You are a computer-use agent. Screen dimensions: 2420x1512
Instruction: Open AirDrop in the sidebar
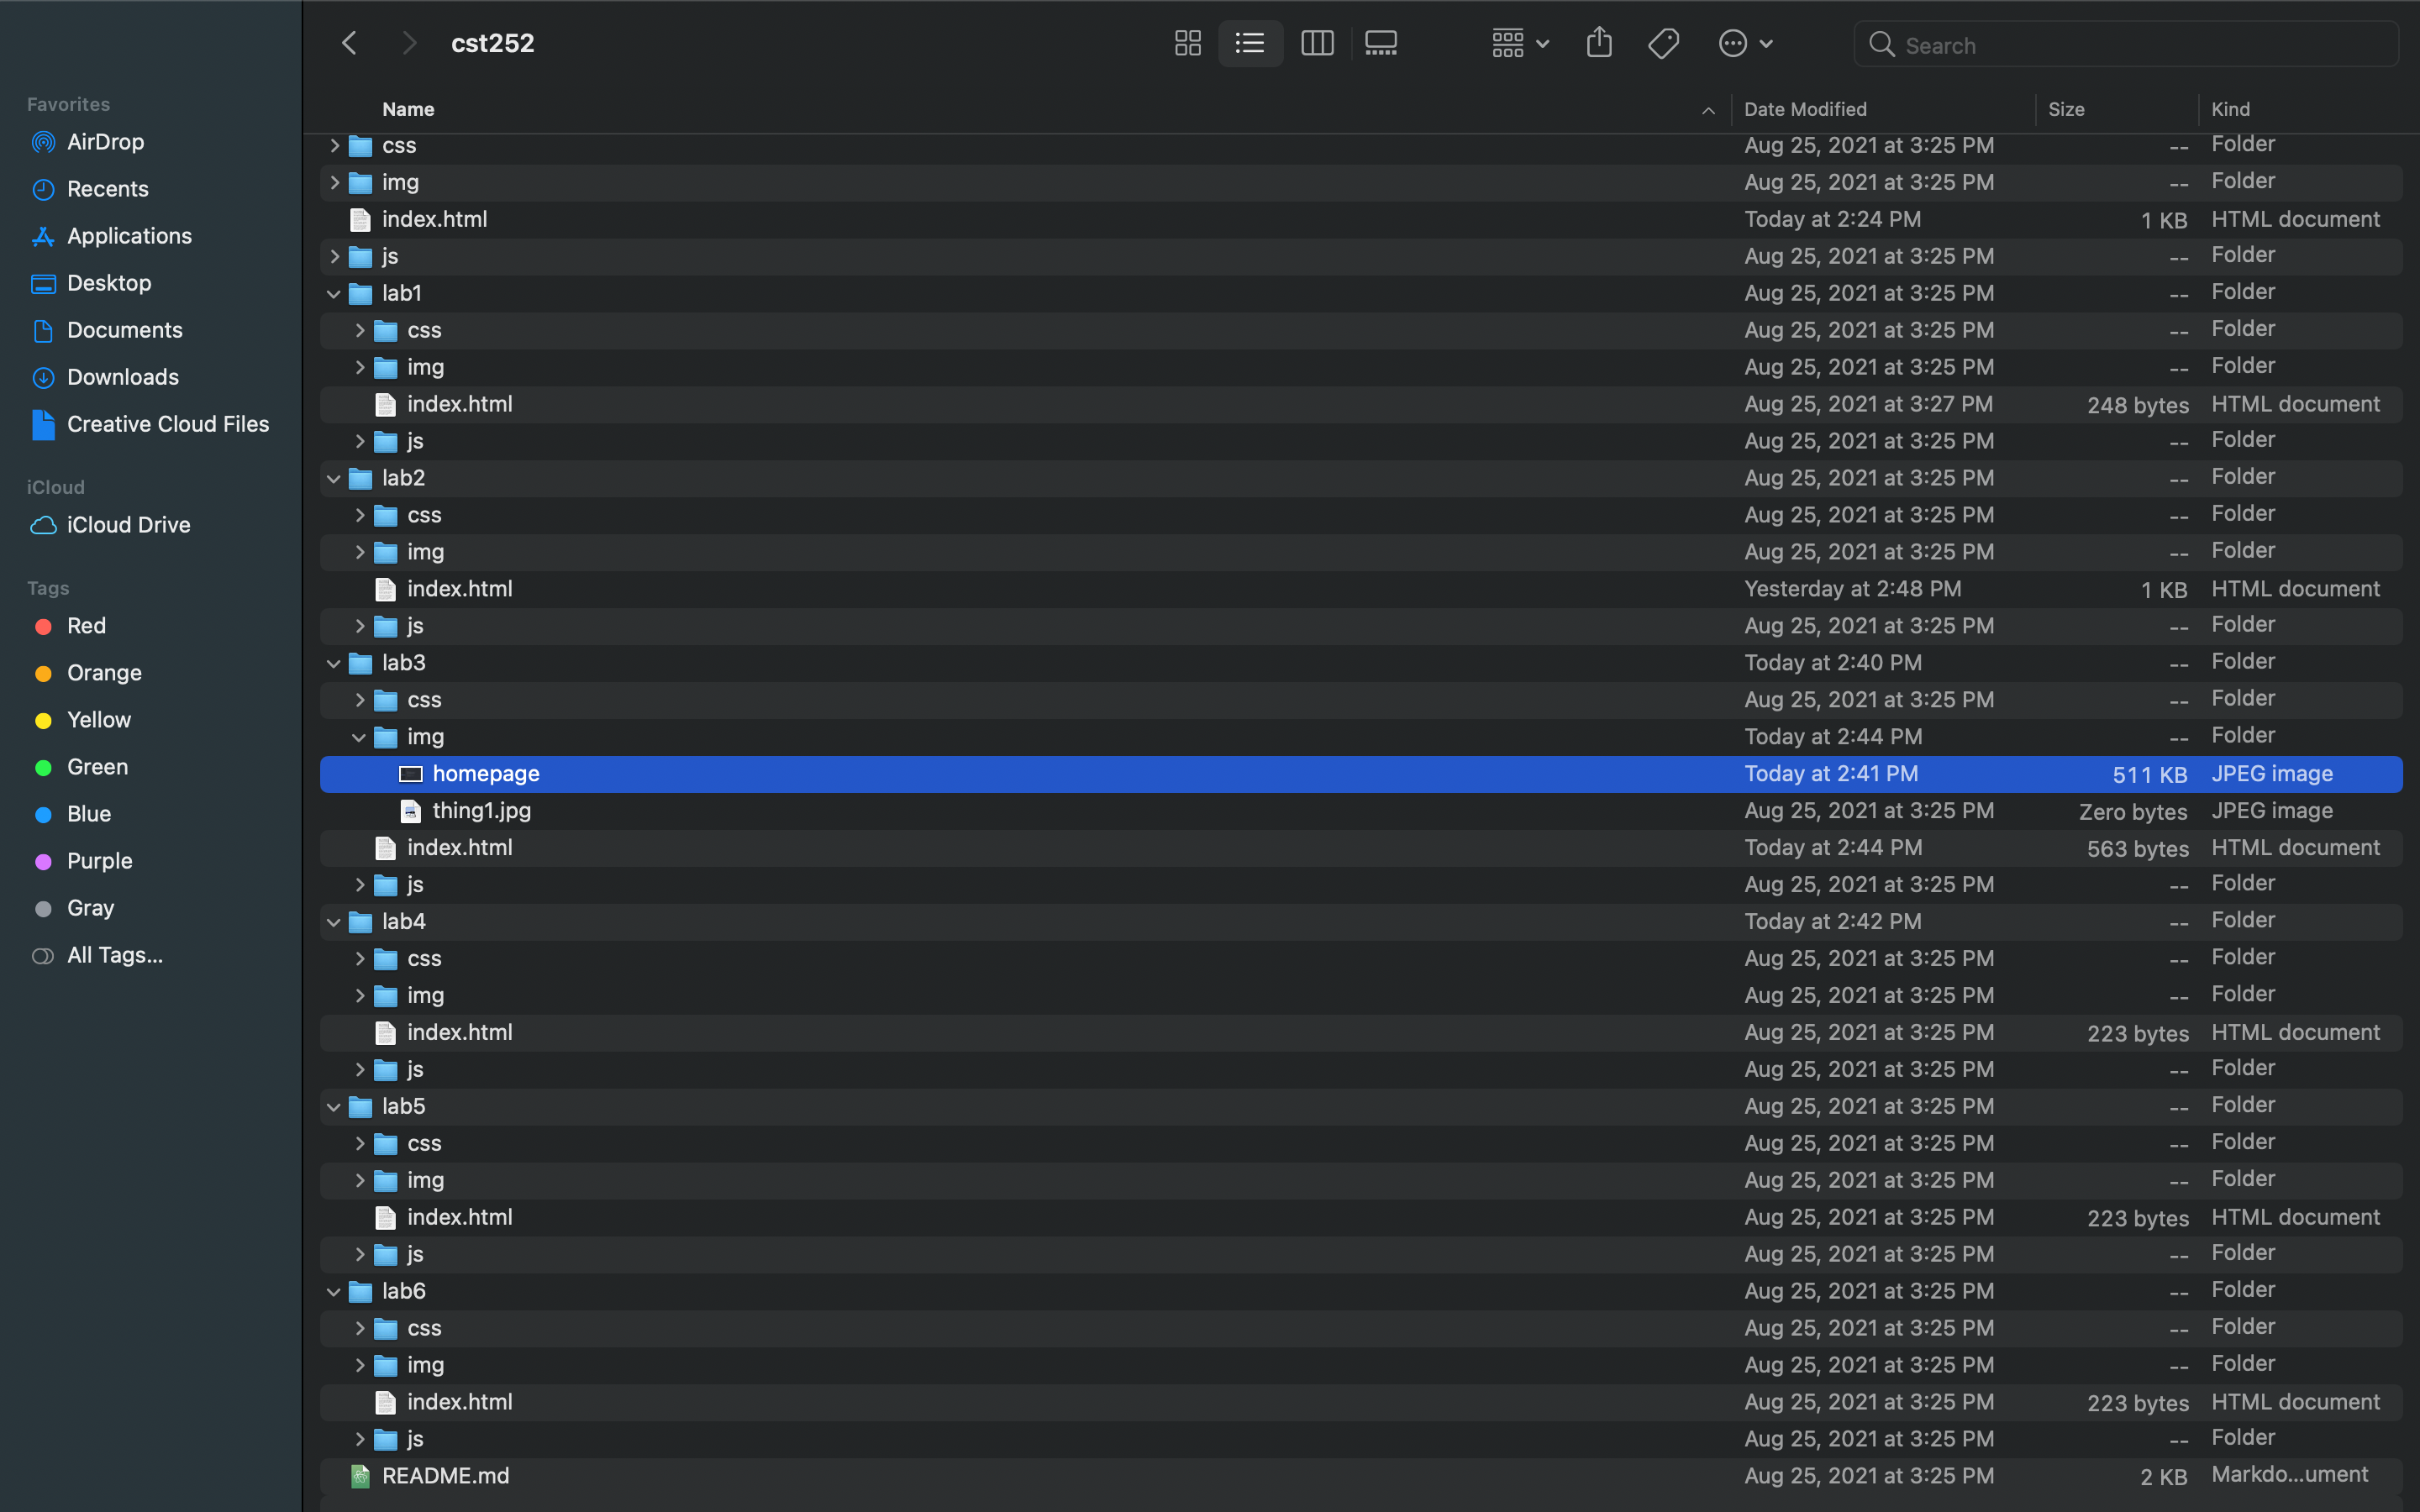tap(105, 142)
